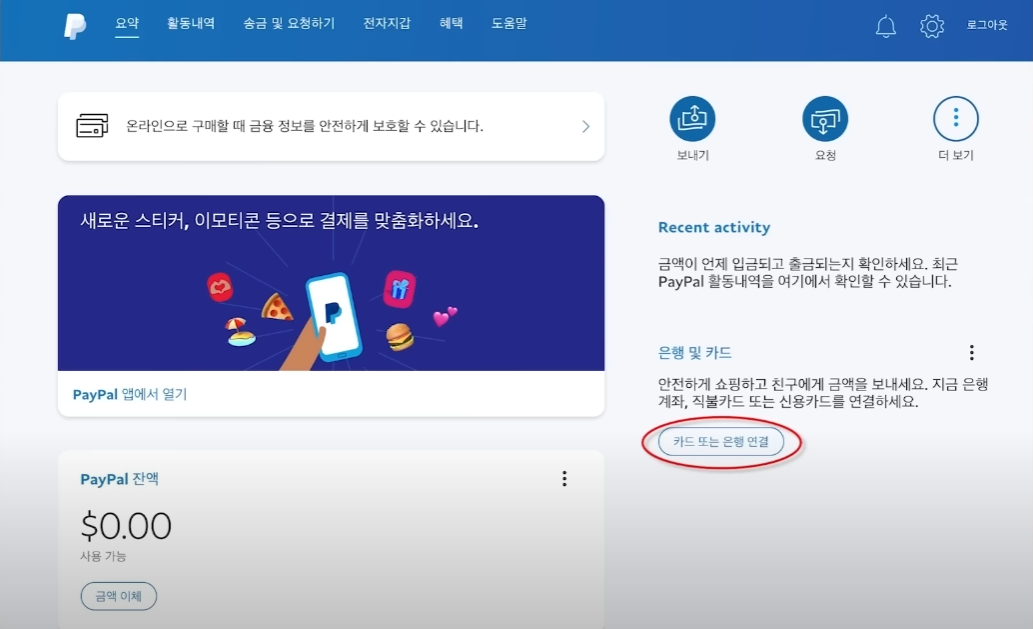Click the Recent activity heading link
The image size is (1033, 629).
tap(714, 227)
